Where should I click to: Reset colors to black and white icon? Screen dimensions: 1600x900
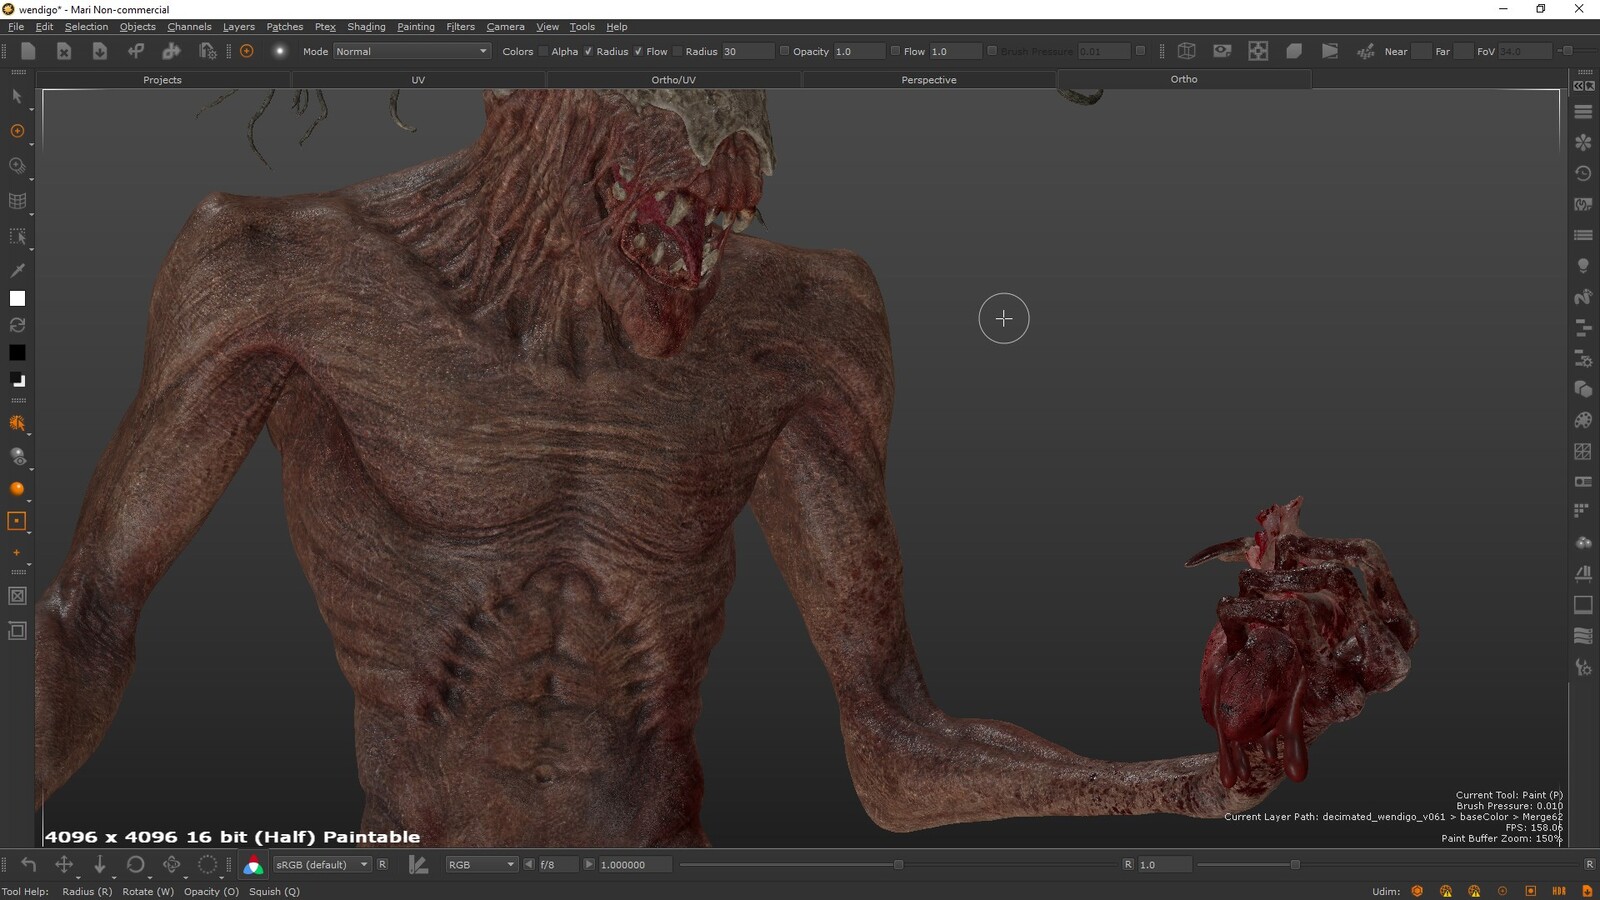pyautogui.click(x=17, y=380)
